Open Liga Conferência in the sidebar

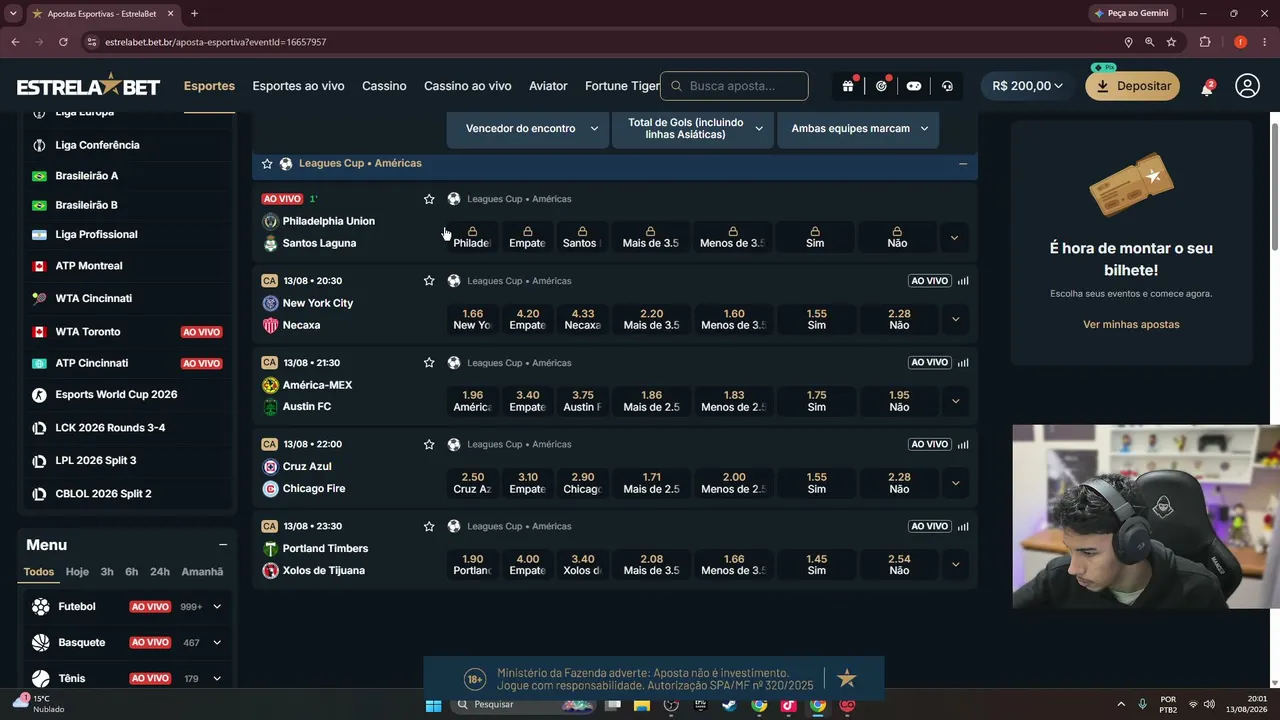97,145
